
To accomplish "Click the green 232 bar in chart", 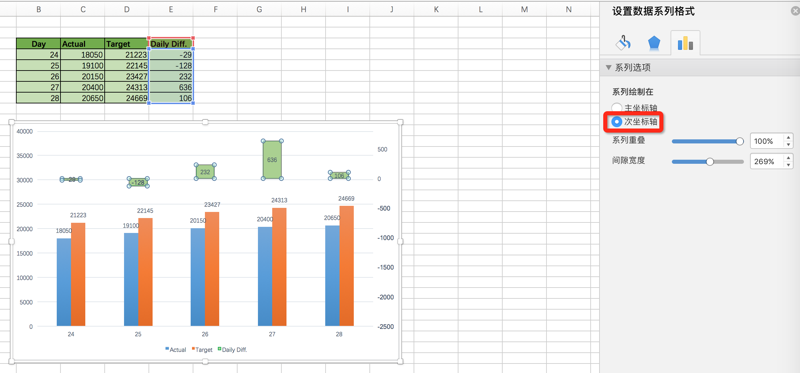I will click(205, 172).
